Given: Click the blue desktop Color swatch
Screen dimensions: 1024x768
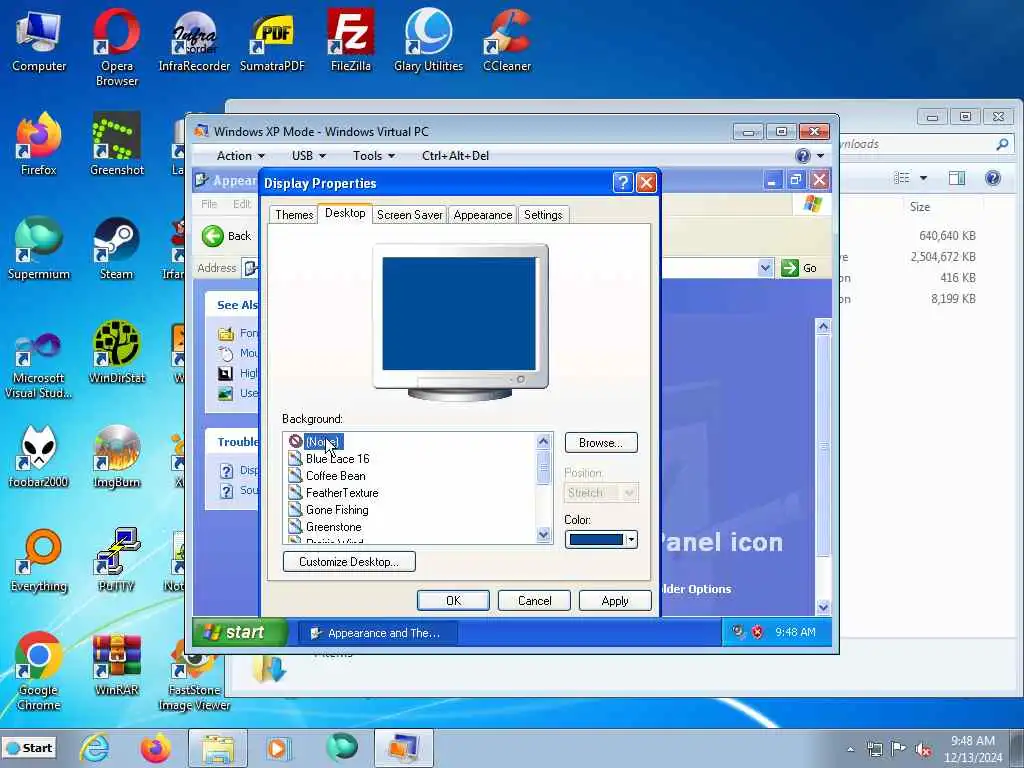Looking at the screenshot, I should point(596,539).
